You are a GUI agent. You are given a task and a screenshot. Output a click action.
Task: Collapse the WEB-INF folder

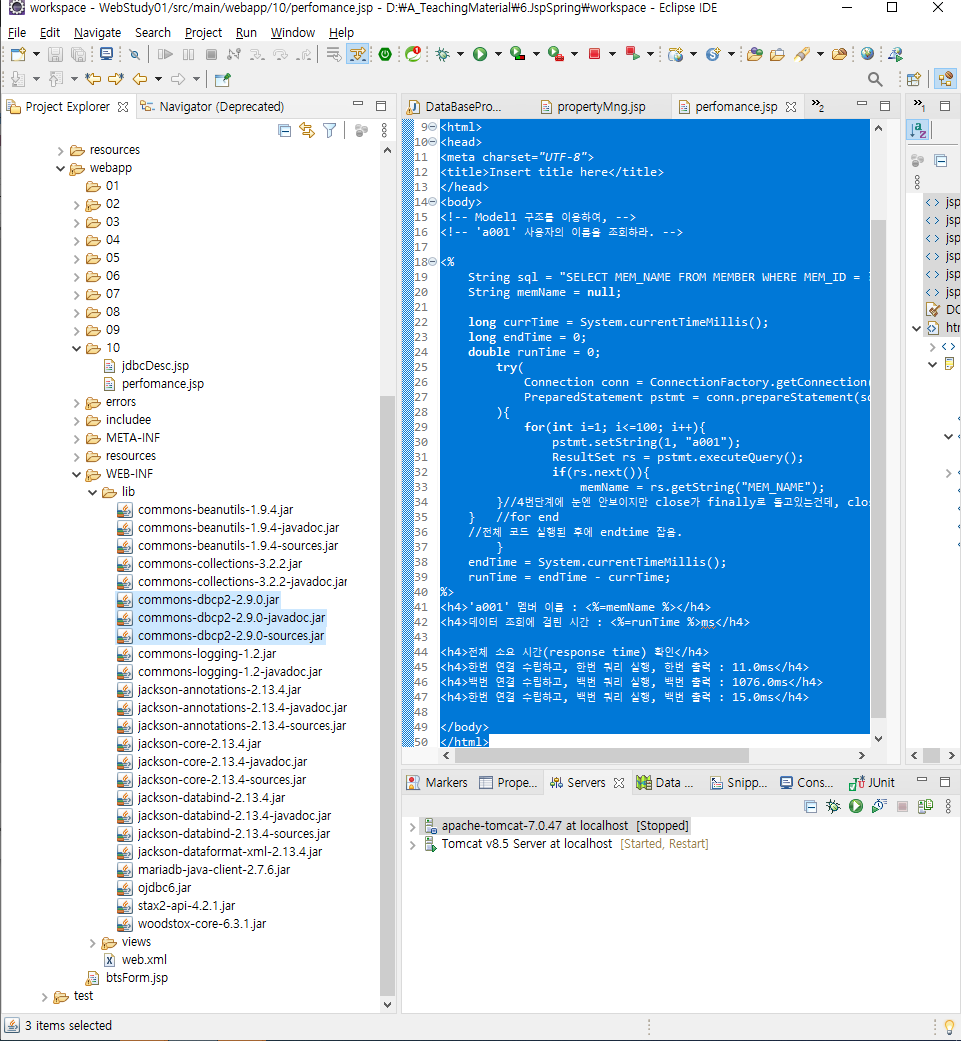coord(76,475)
